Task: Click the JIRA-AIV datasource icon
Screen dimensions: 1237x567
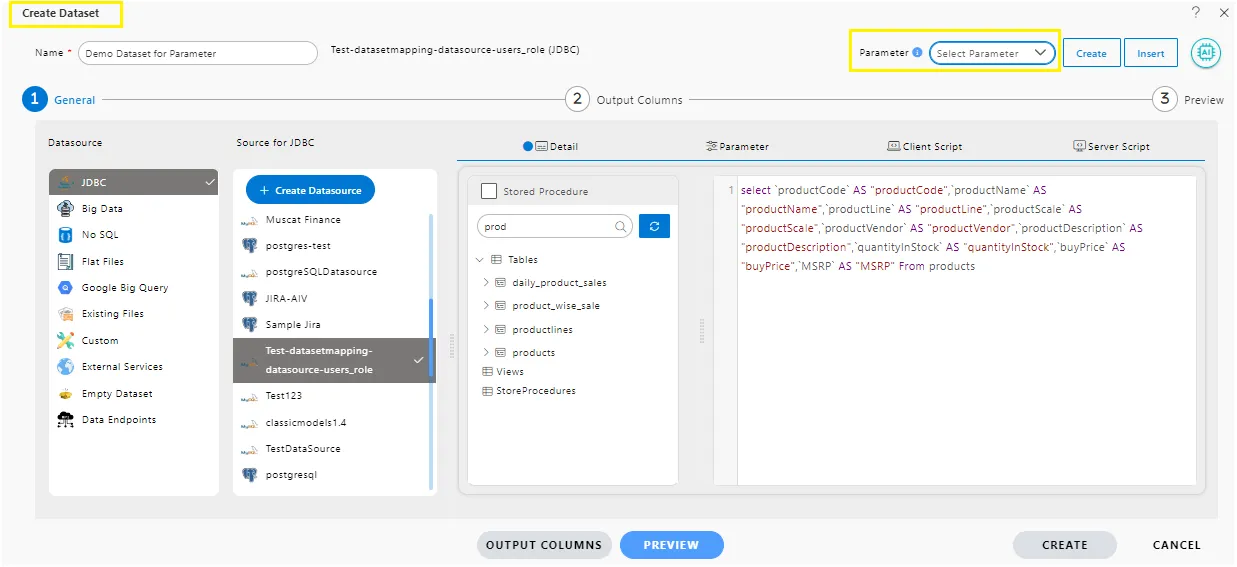Action: (x=249, y=298)
